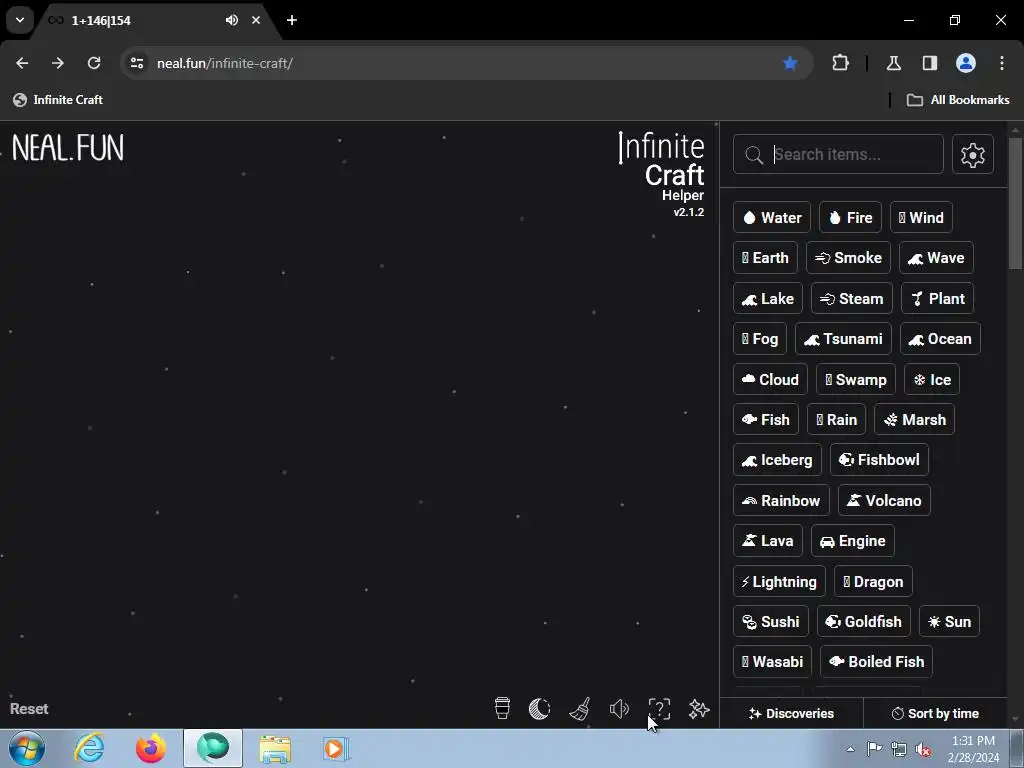Open the Chrome profile avatar
The height and width of the screenshot is (768, 1024).
[x=966, y=63]
